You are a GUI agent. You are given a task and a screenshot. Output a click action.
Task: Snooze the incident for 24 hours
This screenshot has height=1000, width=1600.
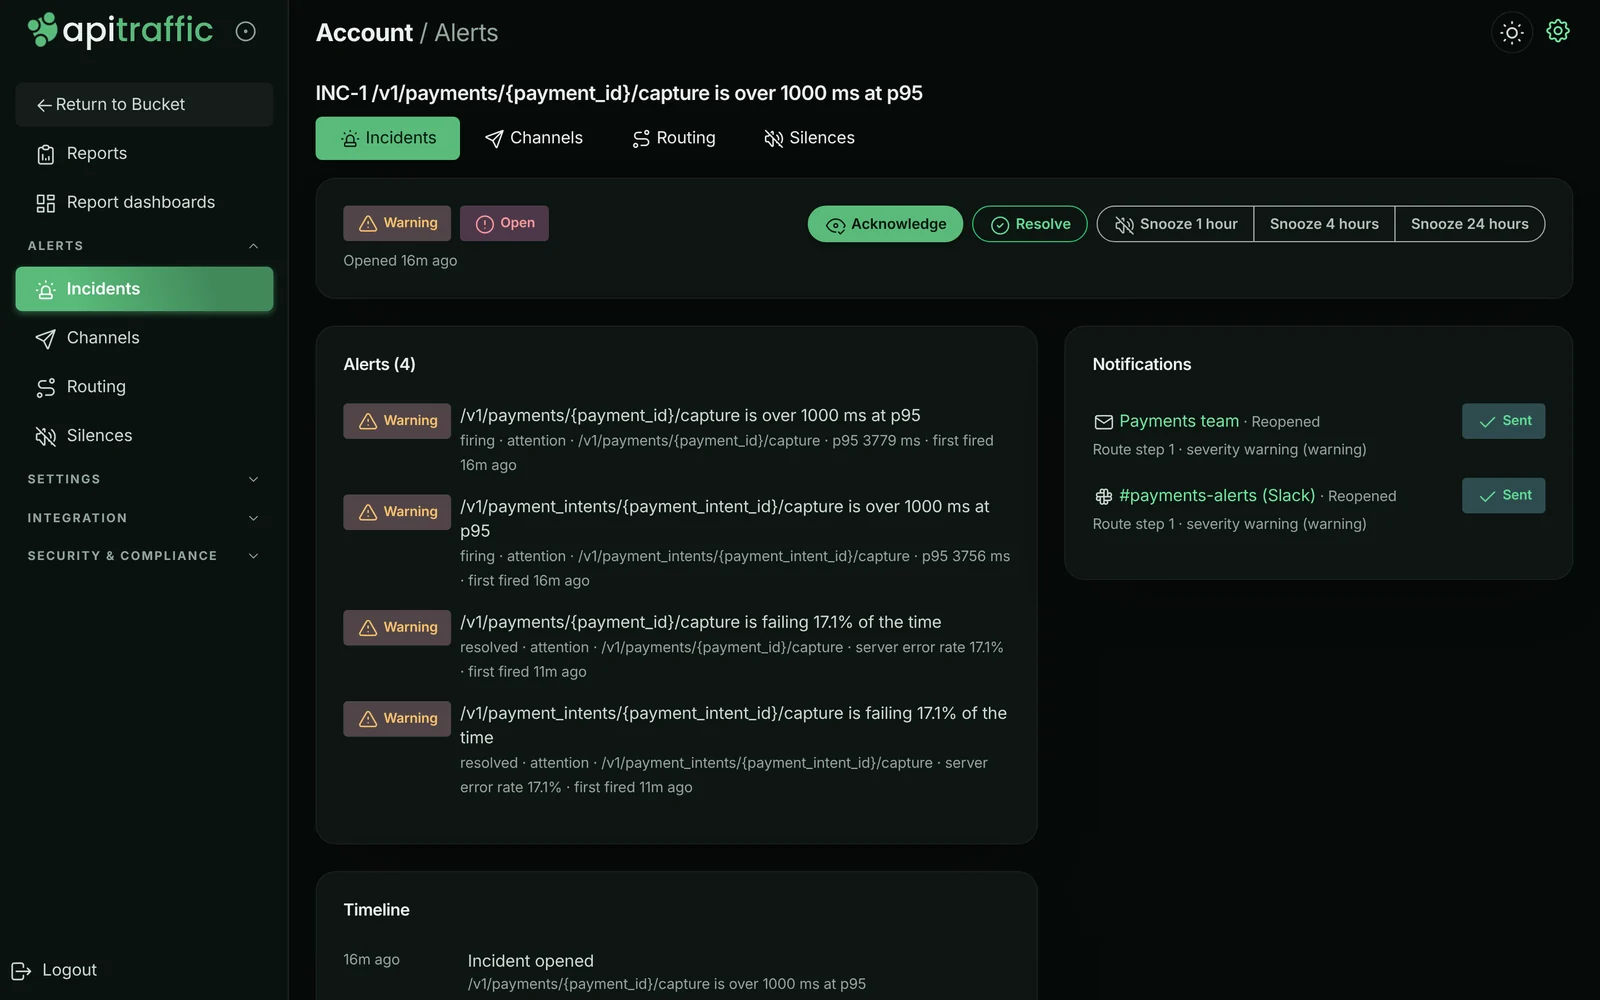point(1469,224)
